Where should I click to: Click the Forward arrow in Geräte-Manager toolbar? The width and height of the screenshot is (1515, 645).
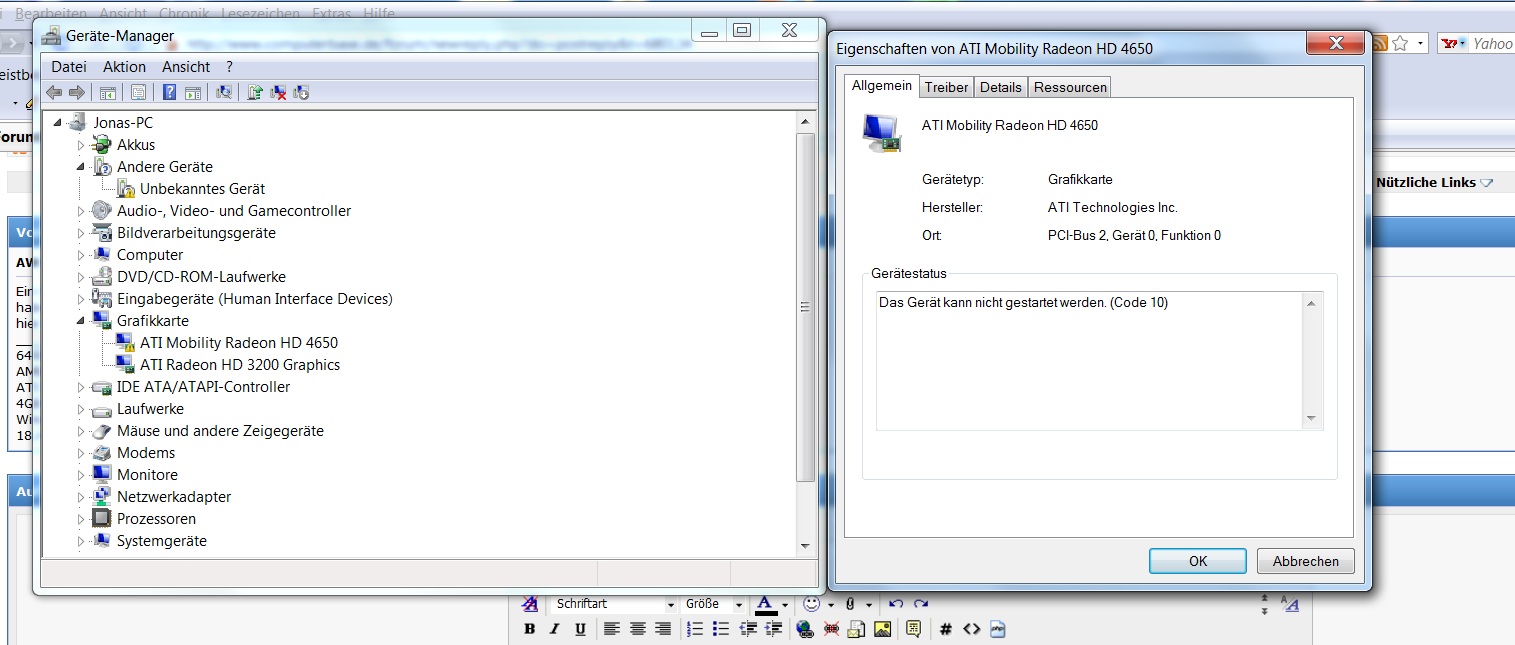pyautogui.click(x=77, y=92)
